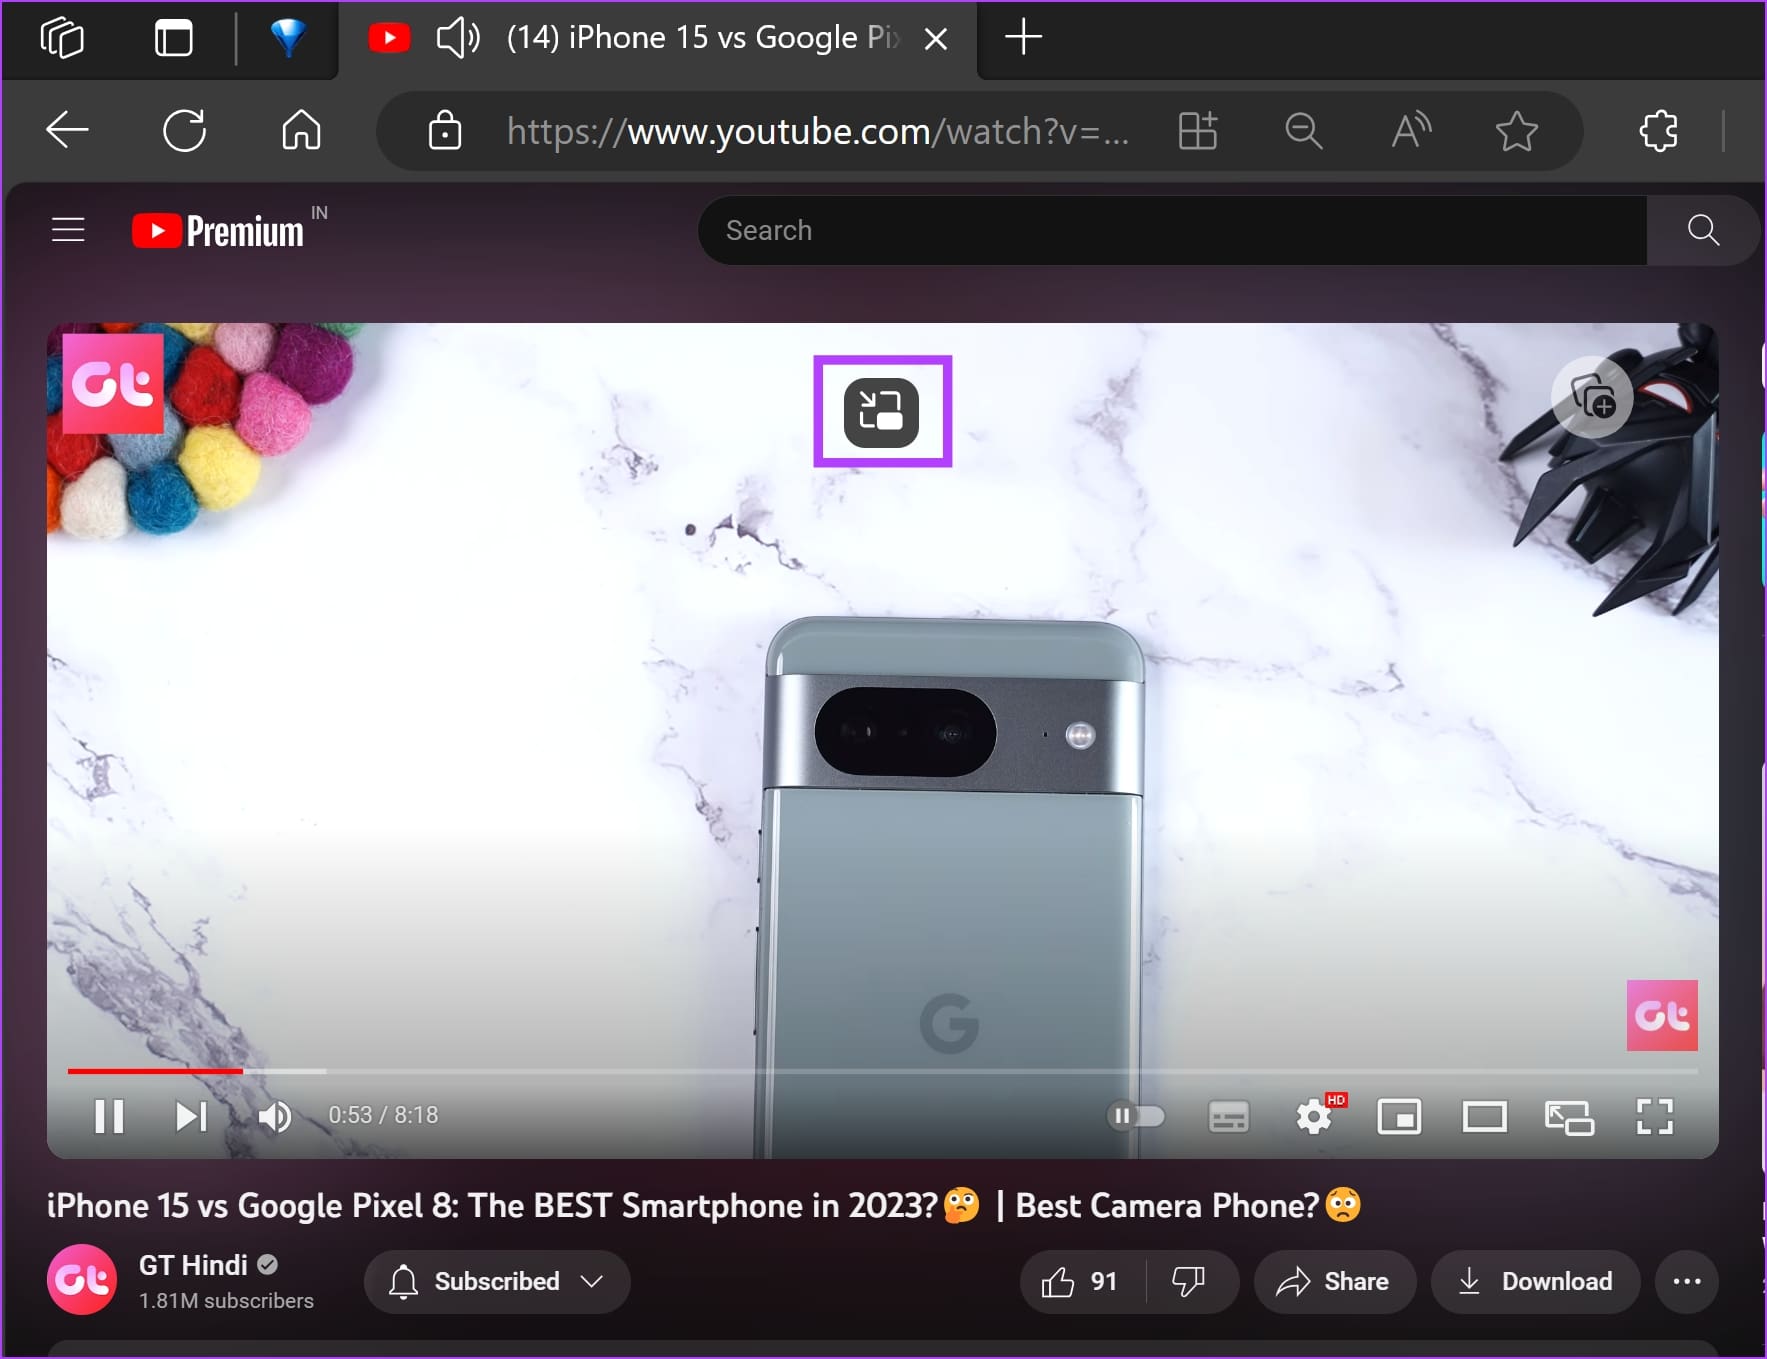Open video settings gear
Image resolution: width=1767 pixels, height=1359 pixels.
(1315, 1116)
